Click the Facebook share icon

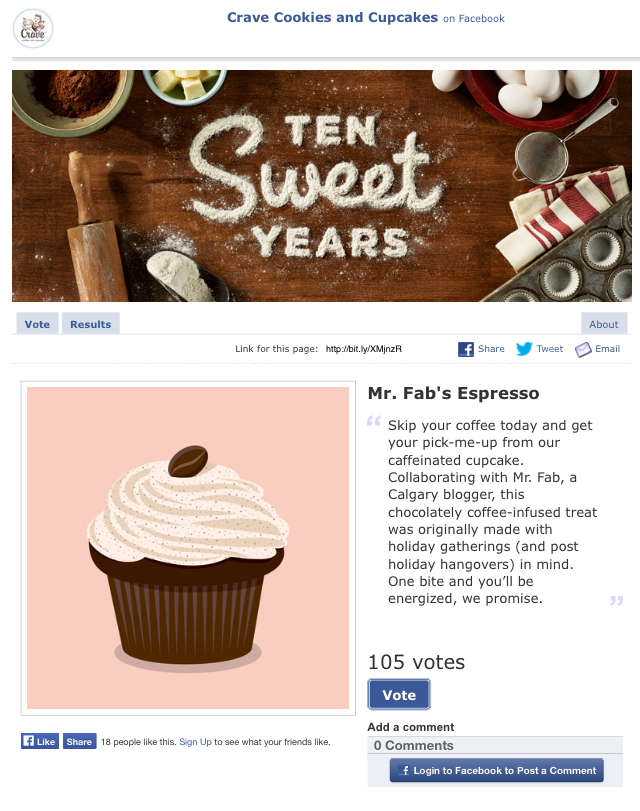[x=466, y=349]
